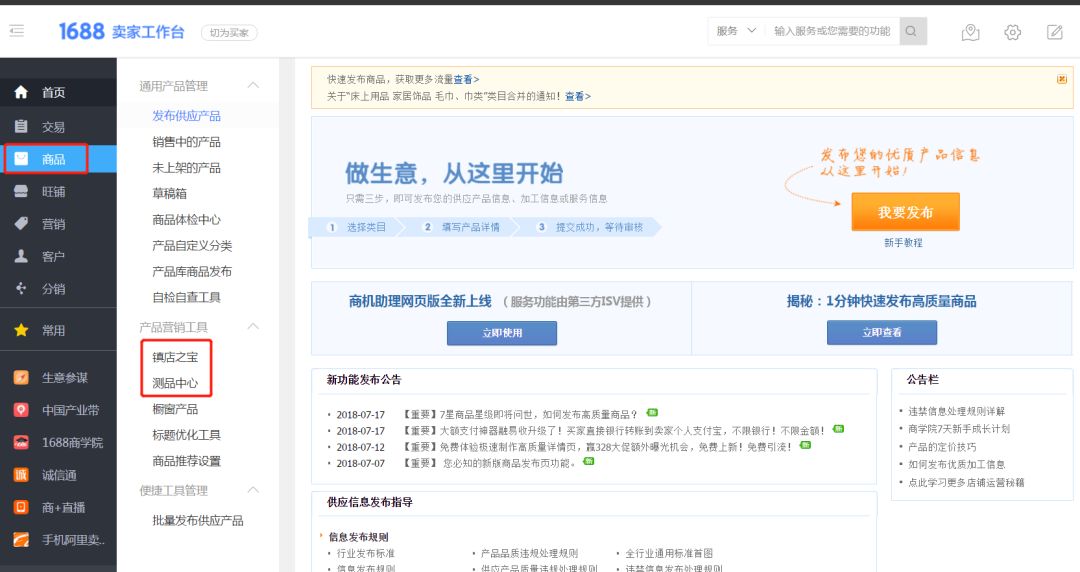Screen dimensions: 1080x572
Task: Open 商品推荐设置 menu item
Action: 187,461
